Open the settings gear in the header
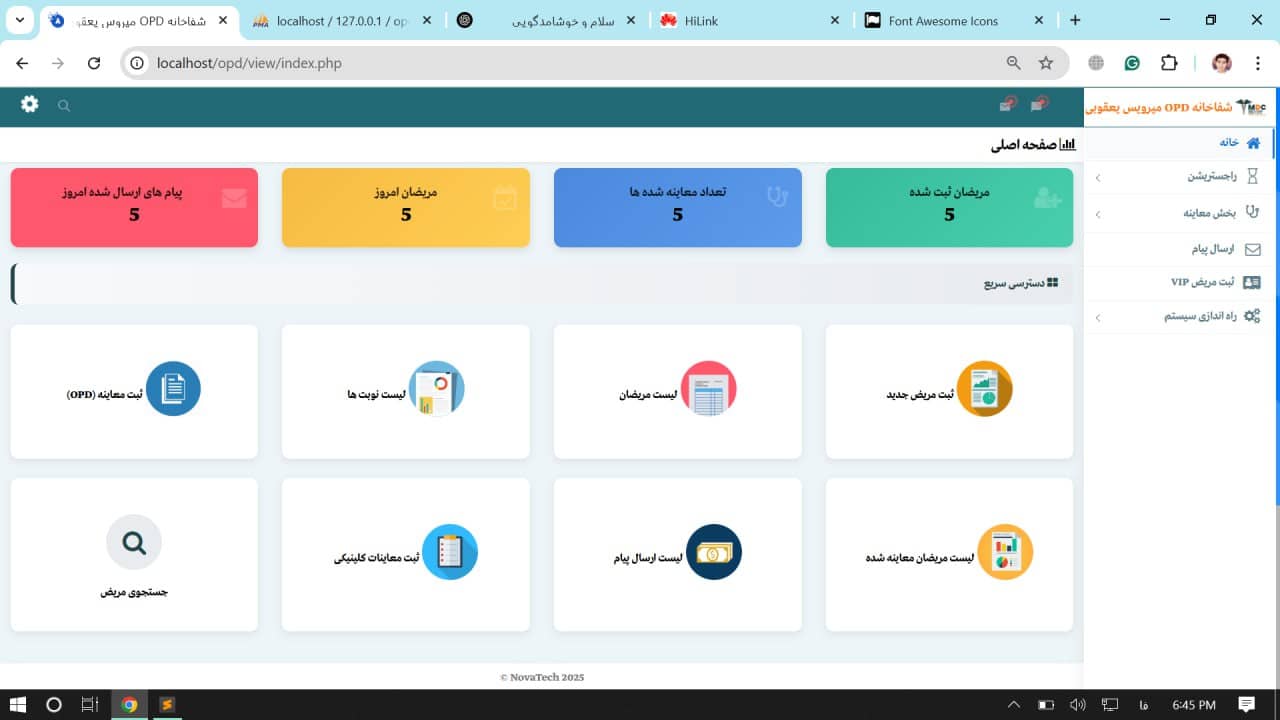This screenshot has height=720, width=1280. coord(30,104)
